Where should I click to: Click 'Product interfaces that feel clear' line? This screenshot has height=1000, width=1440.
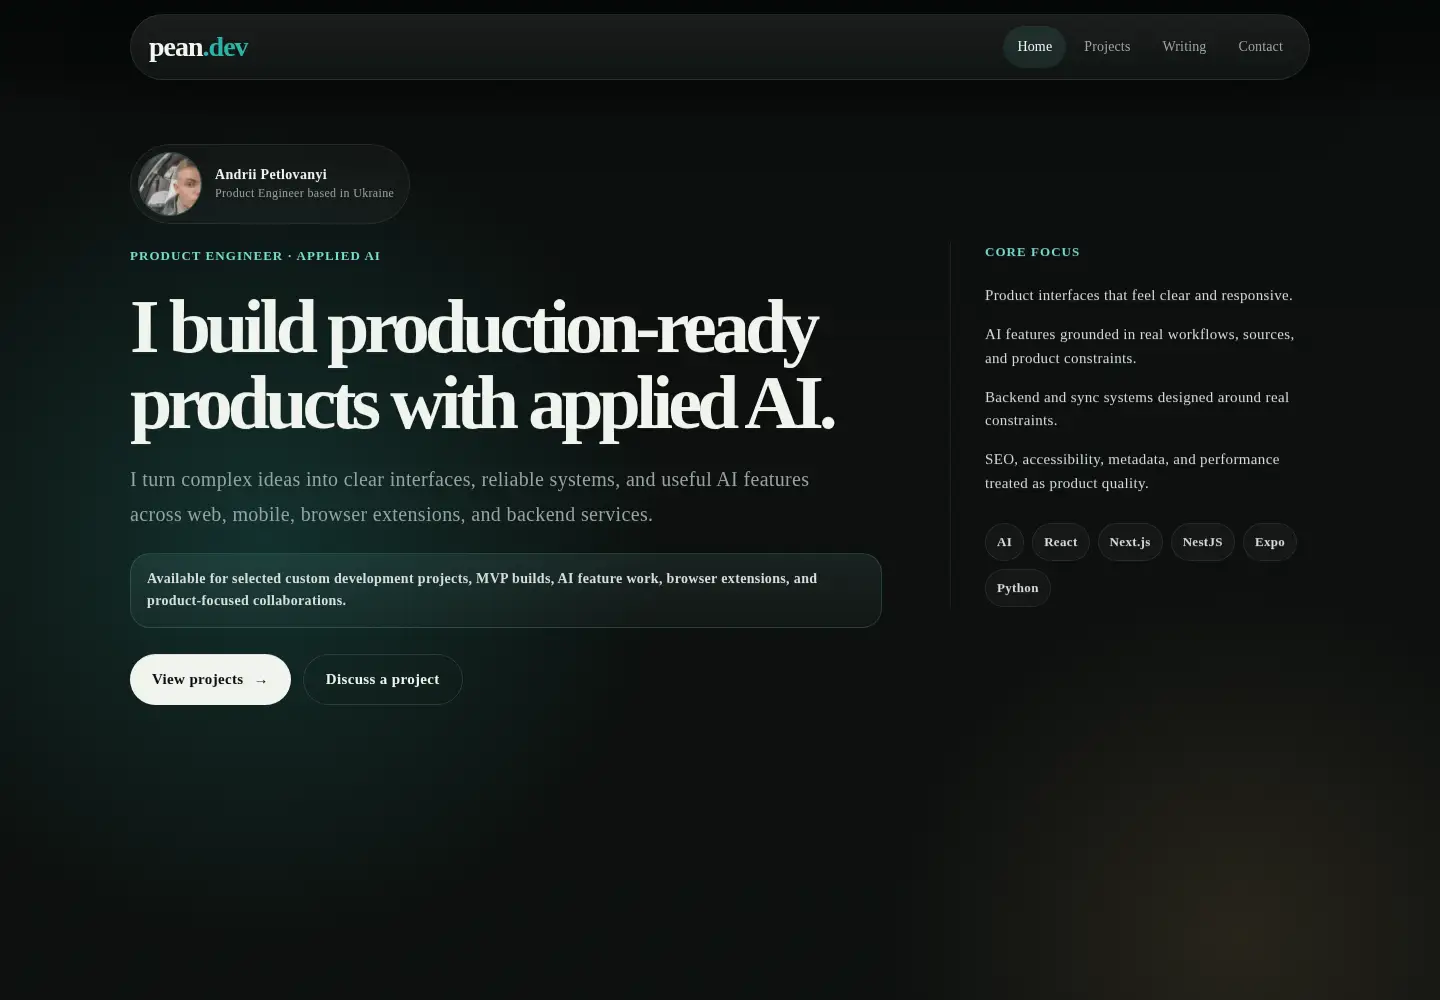point(1139,295)
